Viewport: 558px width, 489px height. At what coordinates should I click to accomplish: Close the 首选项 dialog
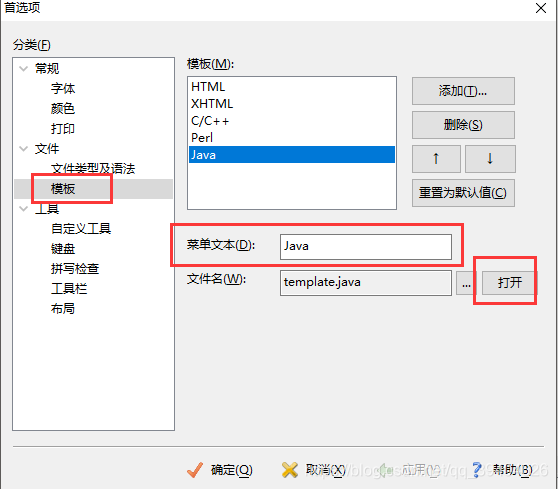pos(541,8)
